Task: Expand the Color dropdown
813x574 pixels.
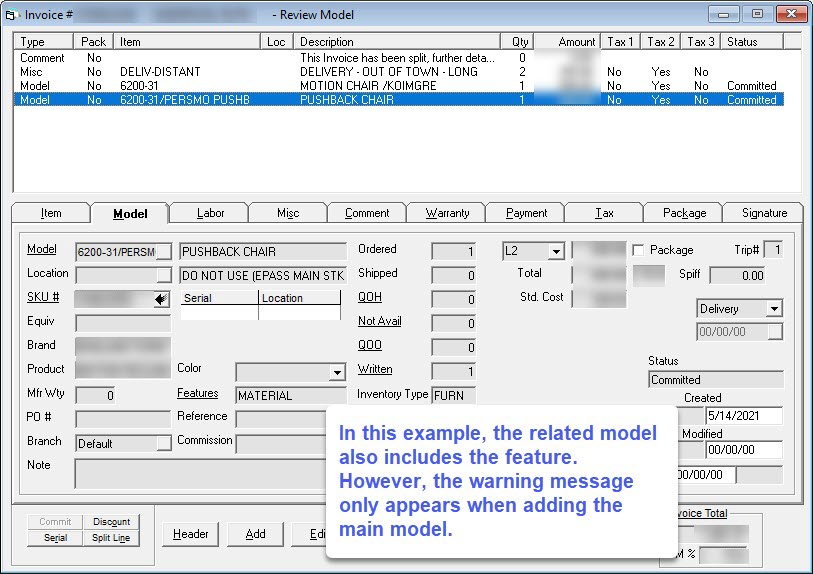Action: [x=338, y=372]
